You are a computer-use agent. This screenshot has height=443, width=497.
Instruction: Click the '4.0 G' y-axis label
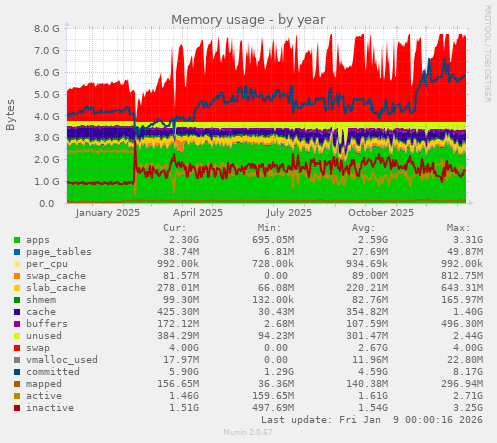point(47,117)
